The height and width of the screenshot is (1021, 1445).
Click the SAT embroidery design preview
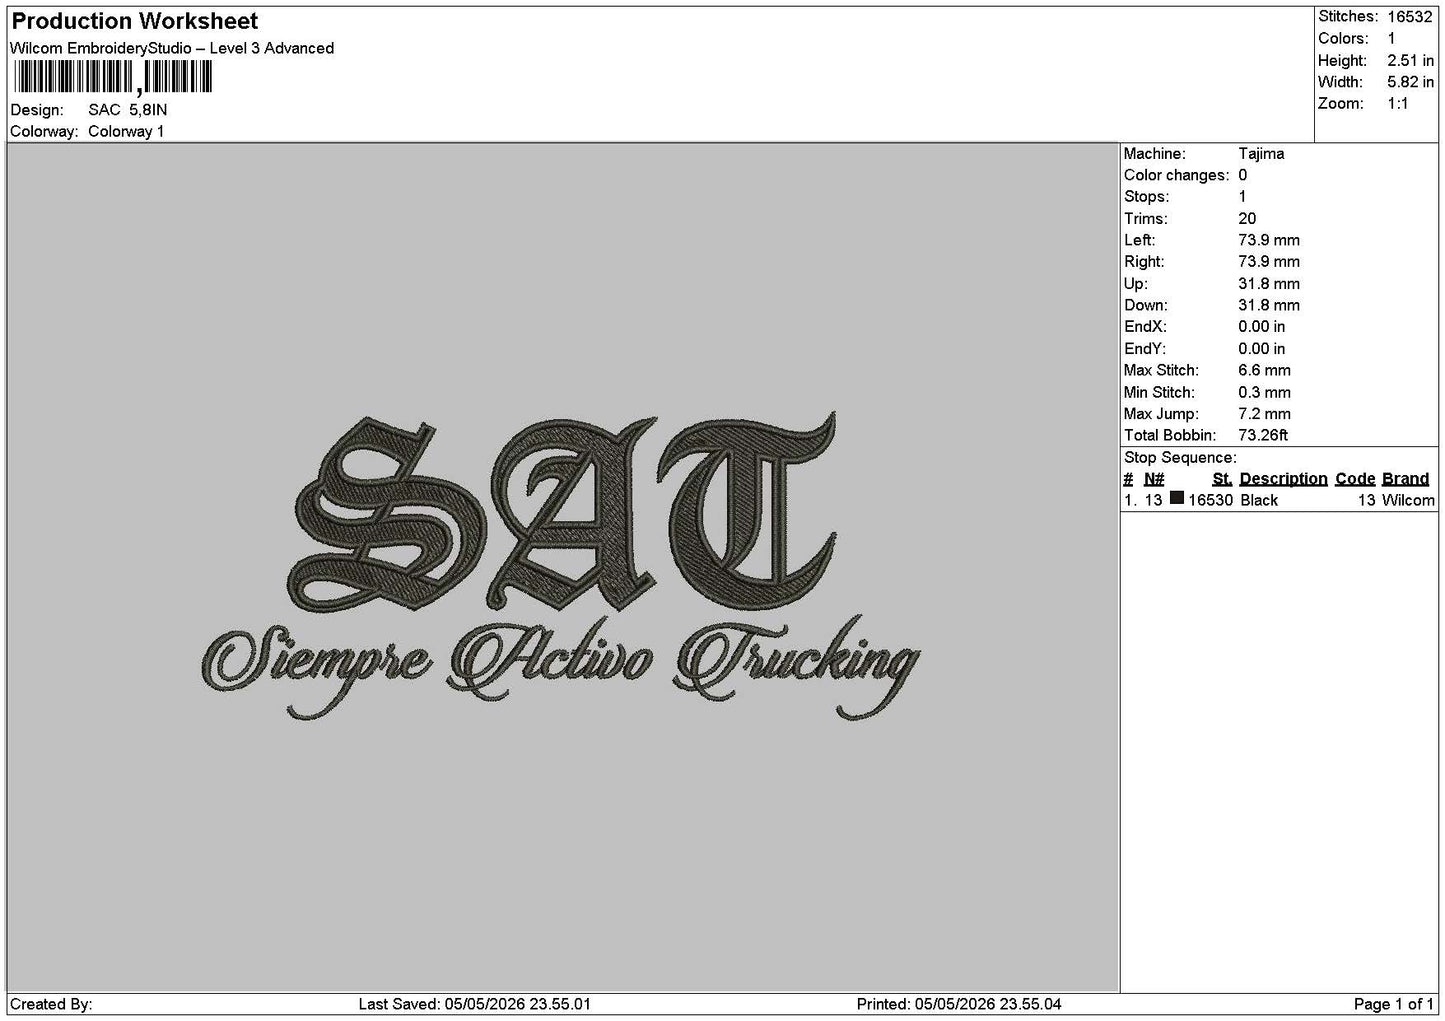(559, 565)
